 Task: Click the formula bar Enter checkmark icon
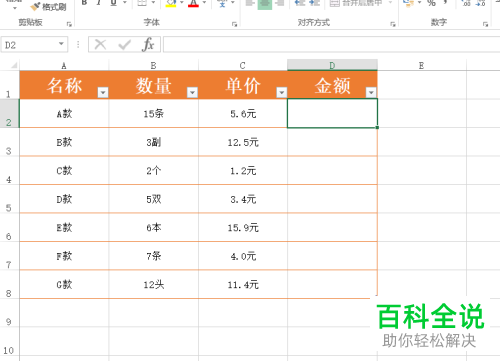[124, 44]
